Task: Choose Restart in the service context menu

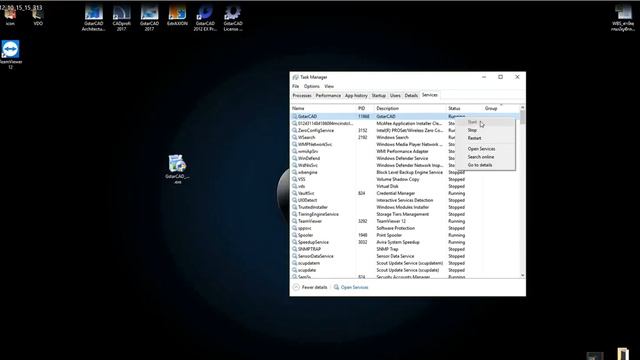Action: click(485, 138)
